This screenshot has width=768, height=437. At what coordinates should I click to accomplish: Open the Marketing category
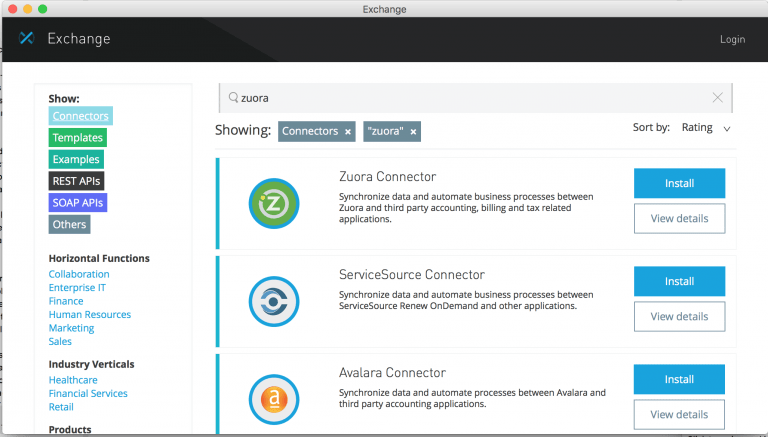click(x=71, y=328)
